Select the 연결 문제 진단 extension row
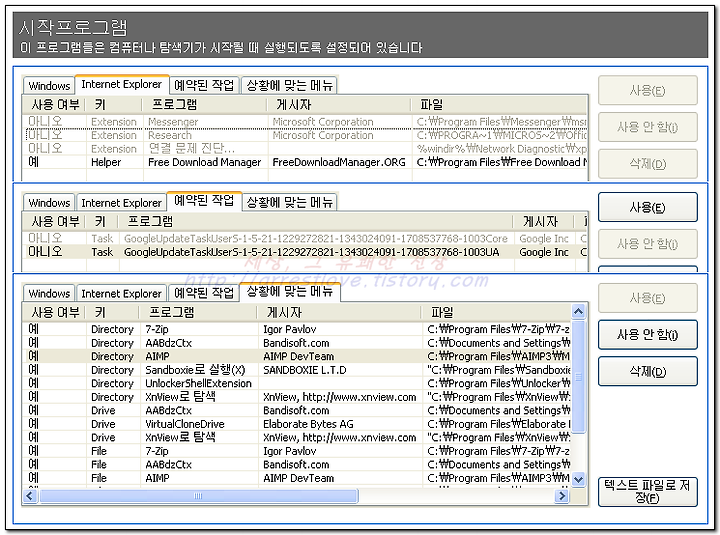This screenshot has height=535, width=720. [305, 149]
